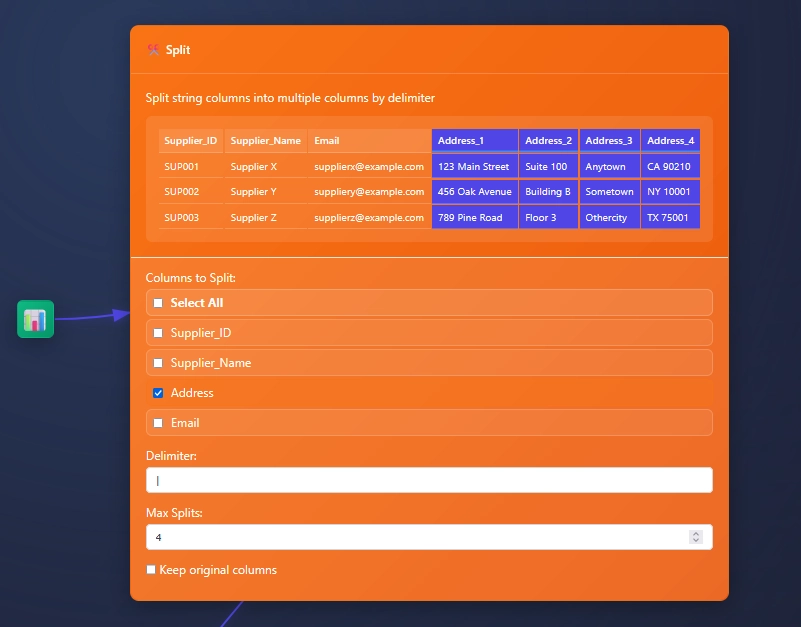The image size is (801, 627).
Task: Click the CA 90210 cell
Action: (x=670, y=167)
